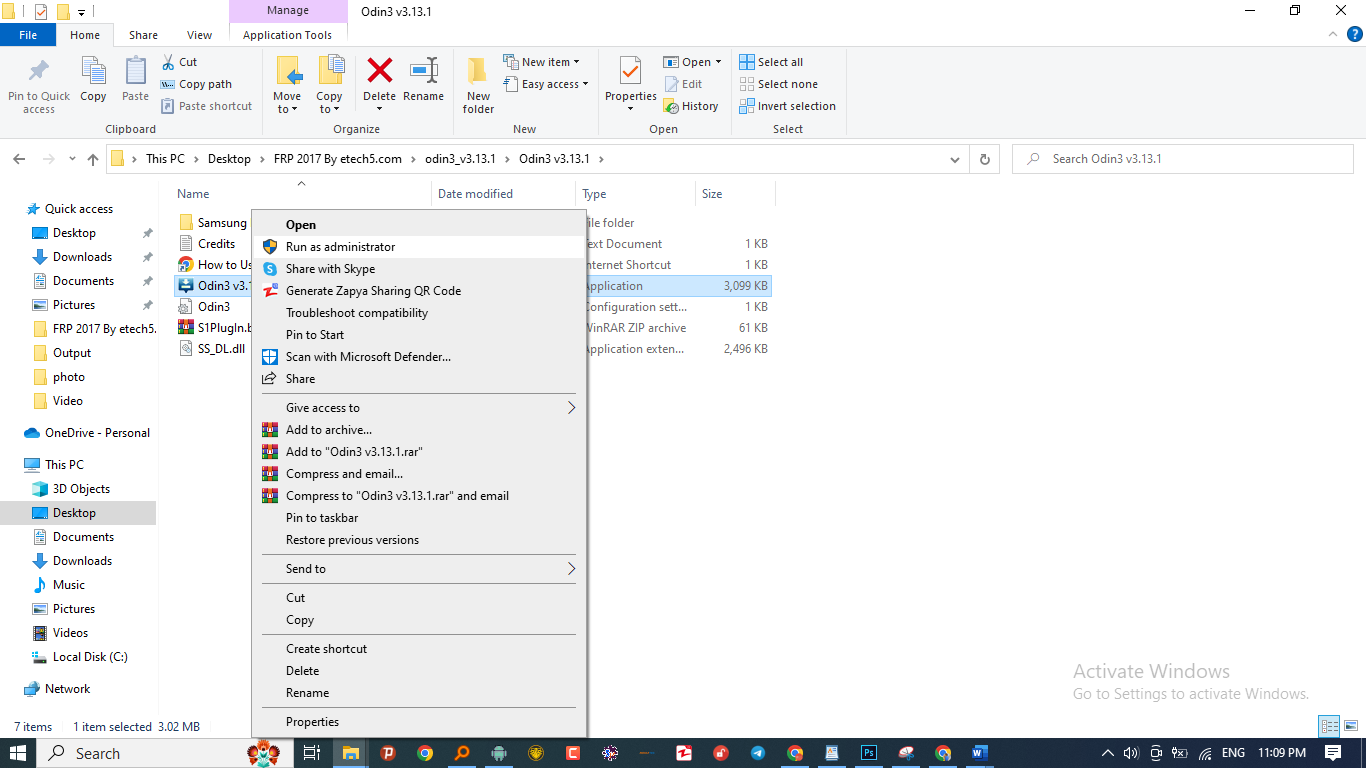Switch to Large icons view in status bar
This screenshot has width=1366, height=768.
[1351, 727]
